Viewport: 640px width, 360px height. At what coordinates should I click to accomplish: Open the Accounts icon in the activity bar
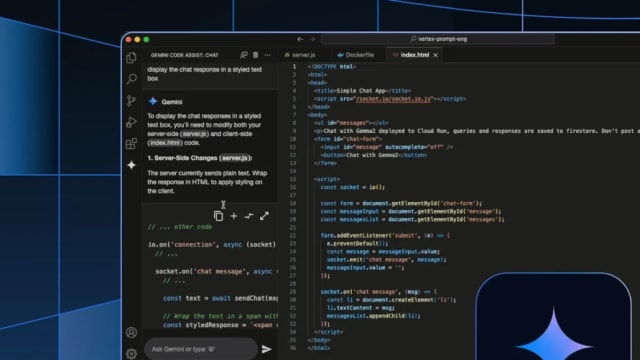pos(131,333)
